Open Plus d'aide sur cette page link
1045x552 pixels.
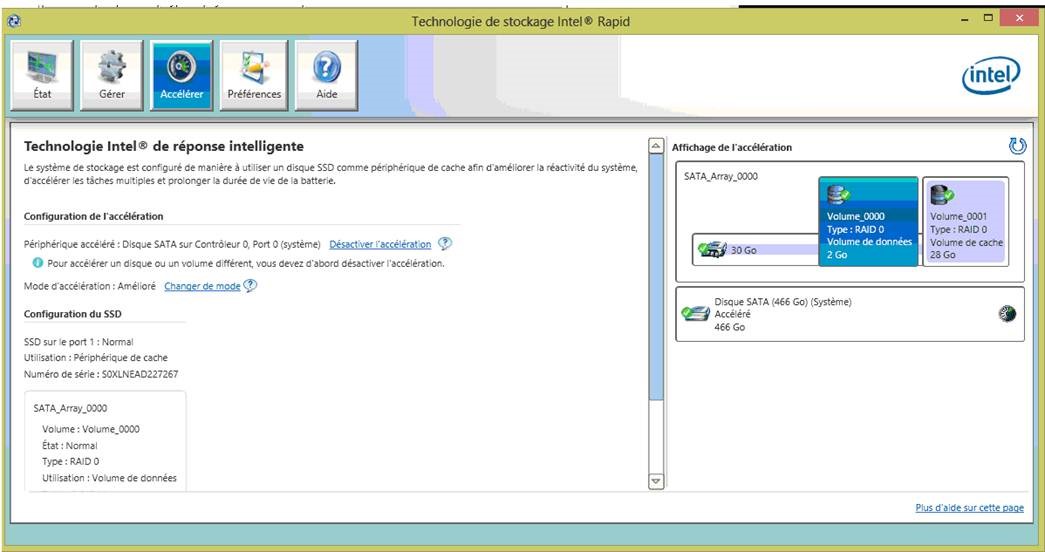pos(969,508)
